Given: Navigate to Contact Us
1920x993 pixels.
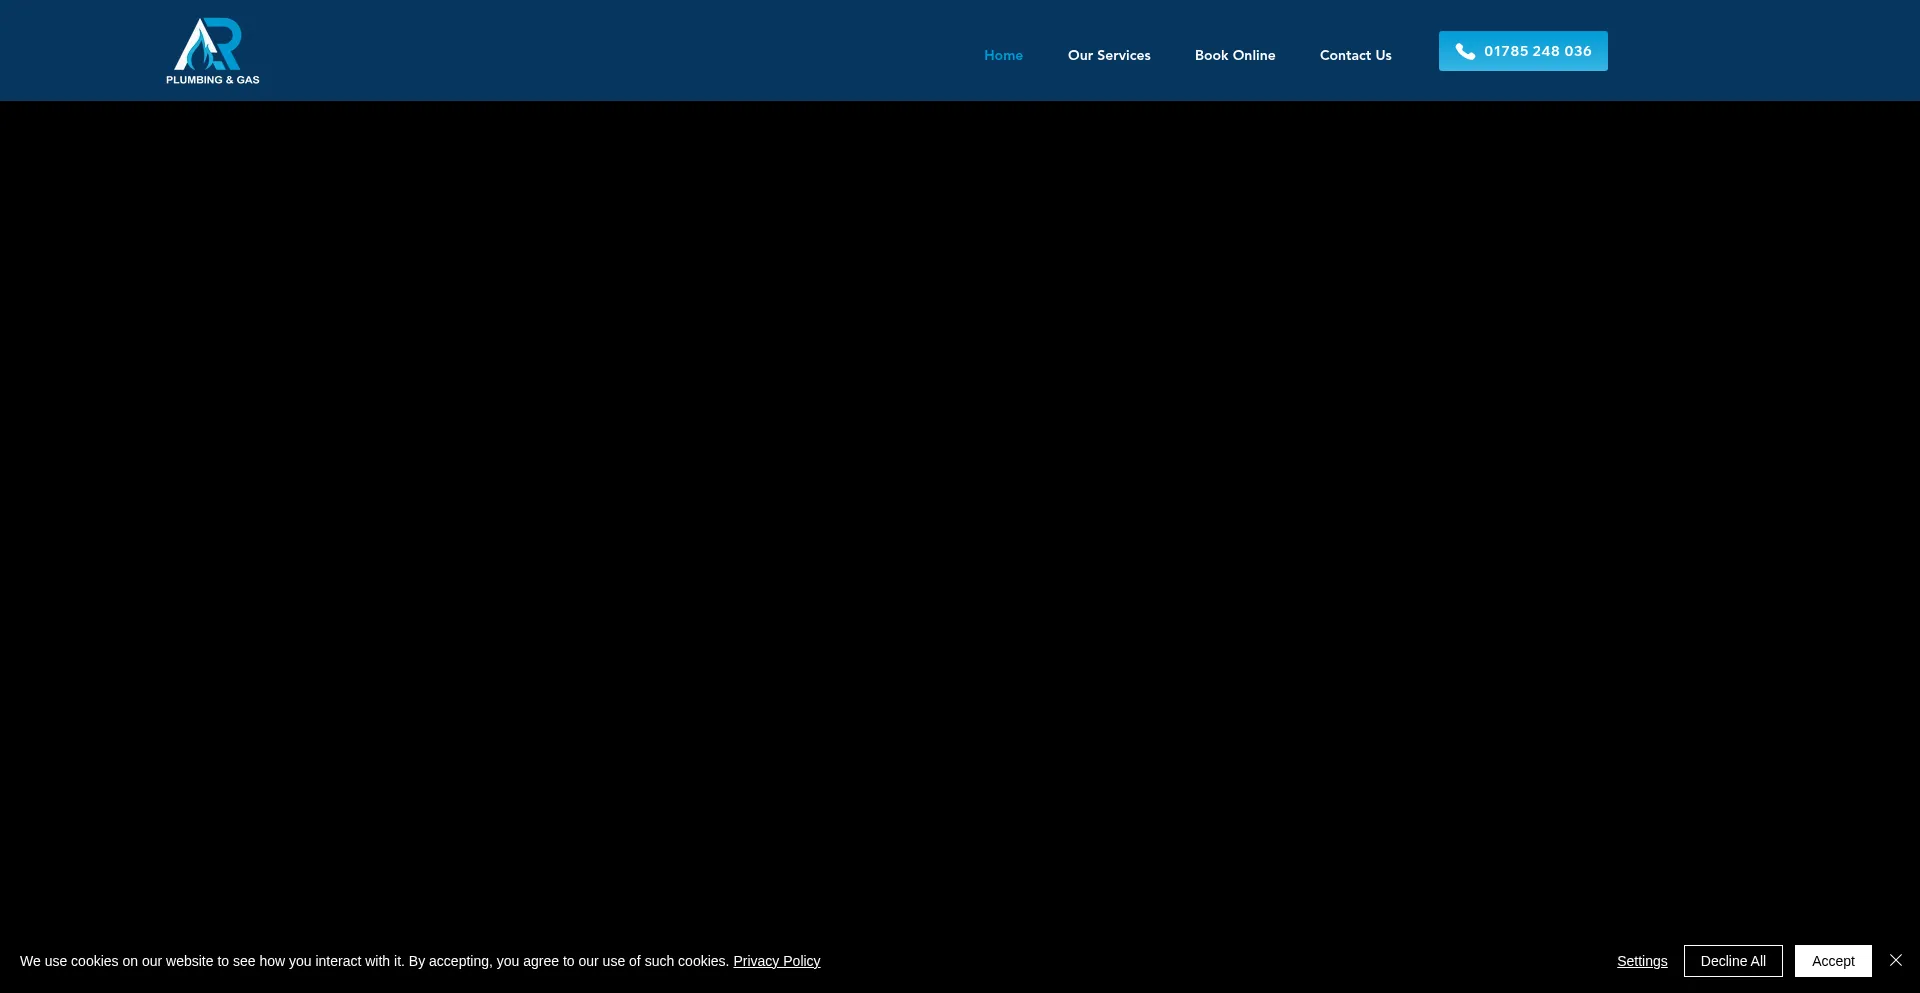Looking at the screenshot, I should 1355,55.
